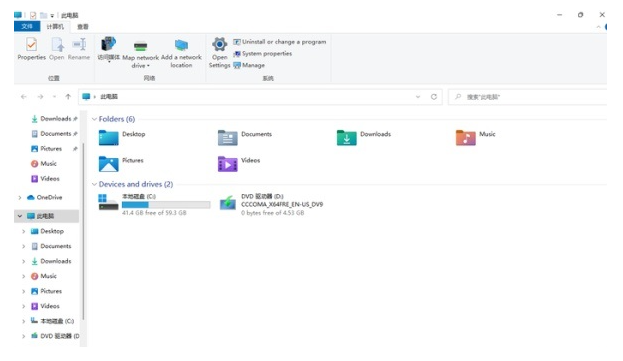Collapse the Devices and drives (2) group
Viewport: 623px width, 361px height.
[x=94, y=184]
